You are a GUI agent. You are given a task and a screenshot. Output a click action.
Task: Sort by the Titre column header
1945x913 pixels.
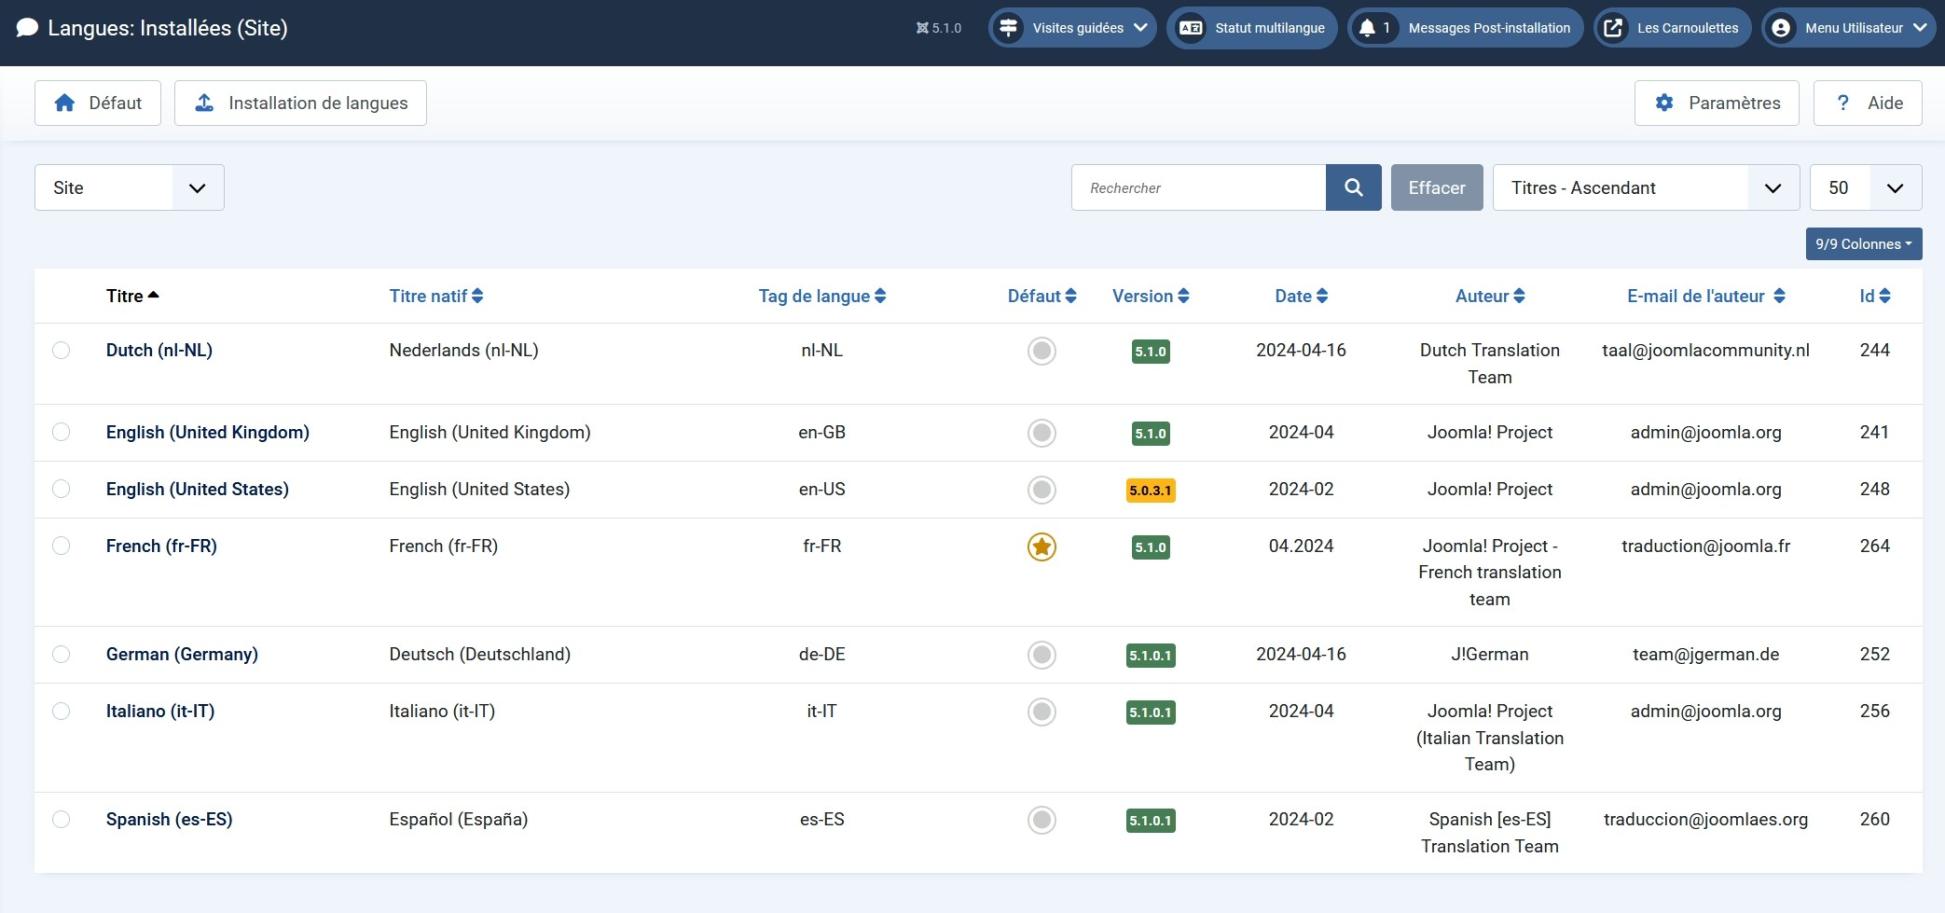132,296
